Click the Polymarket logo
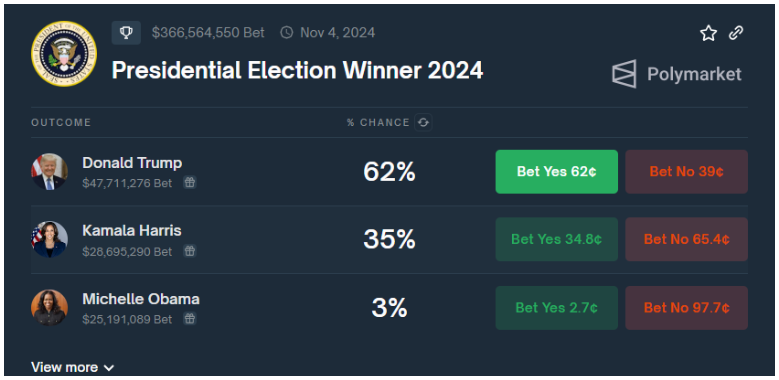779x380 pixels. (676, 74)
